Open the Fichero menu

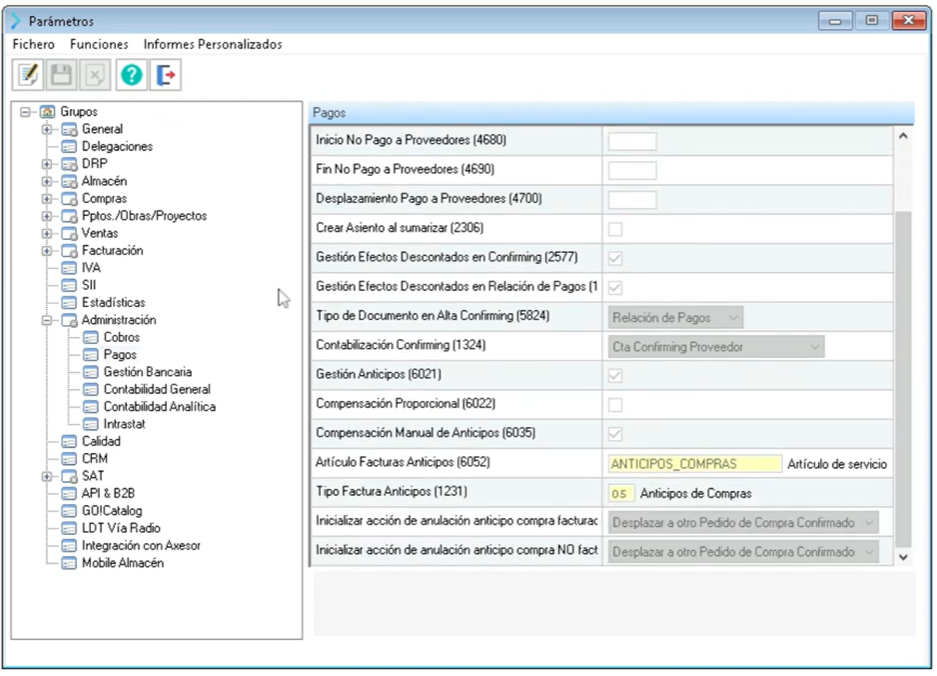coord(34,44)
